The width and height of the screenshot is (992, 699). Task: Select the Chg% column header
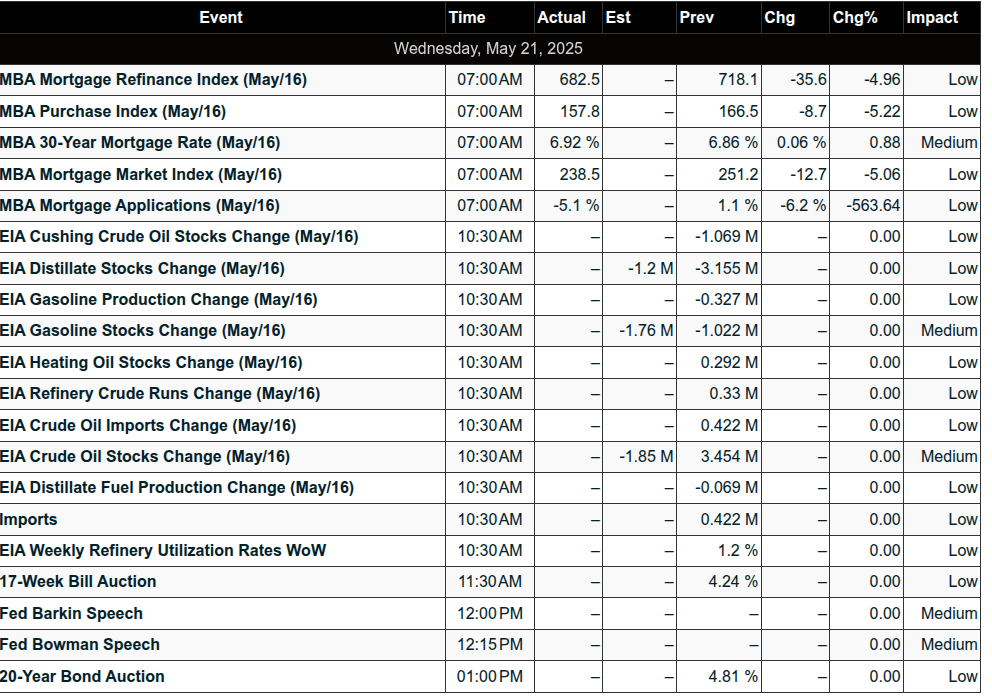[x=855, y=17]
